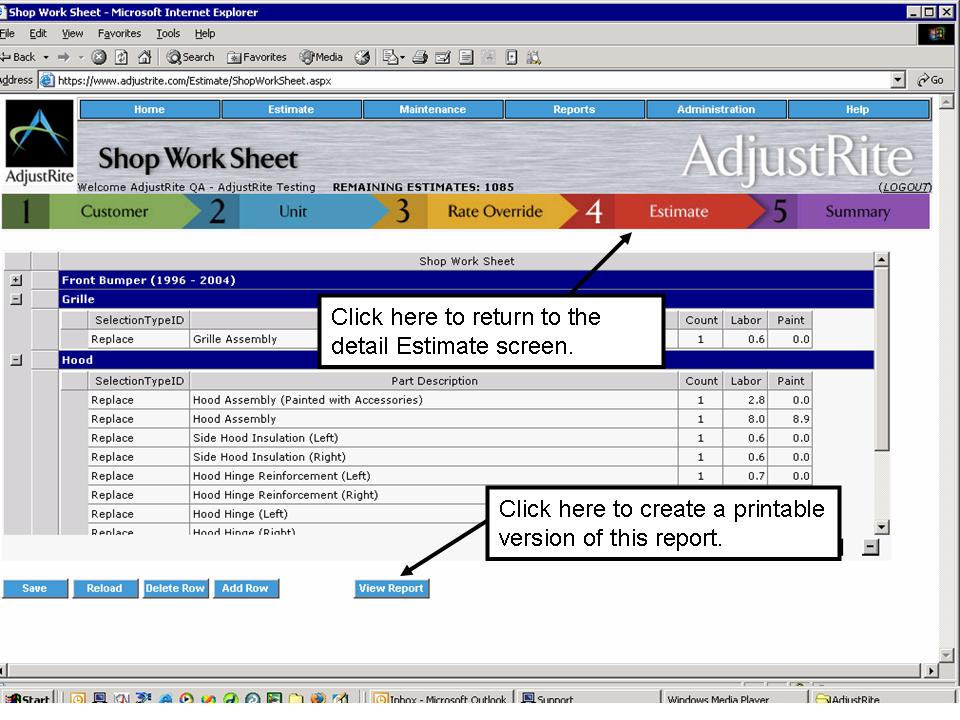Click the LOGOUT link
This screenshot has width=960, height=720.
(x=905, y=187)
